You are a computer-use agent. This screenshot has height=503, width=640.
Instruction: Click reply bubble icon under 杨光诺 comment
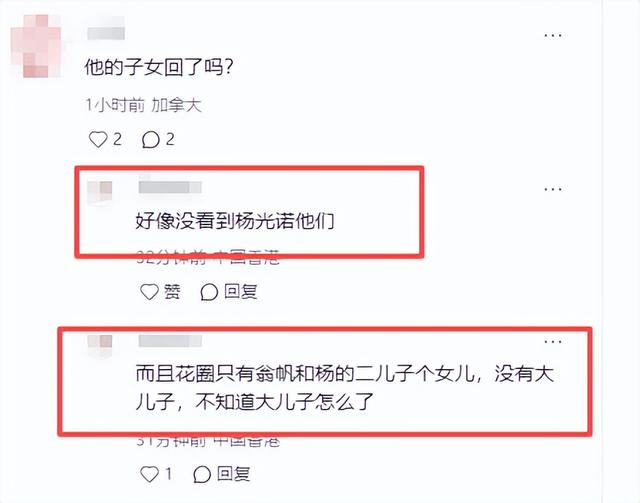209,292
